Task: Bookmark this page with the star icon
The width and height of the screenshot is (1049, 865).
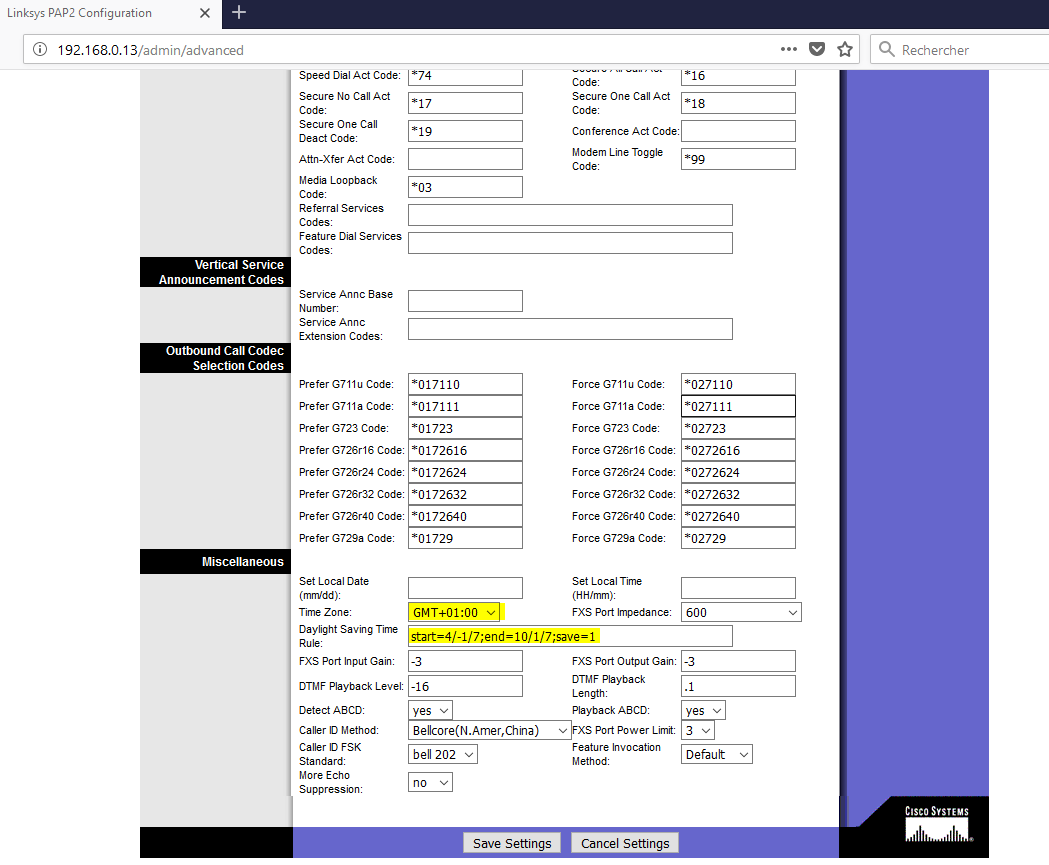Action: 845,49
